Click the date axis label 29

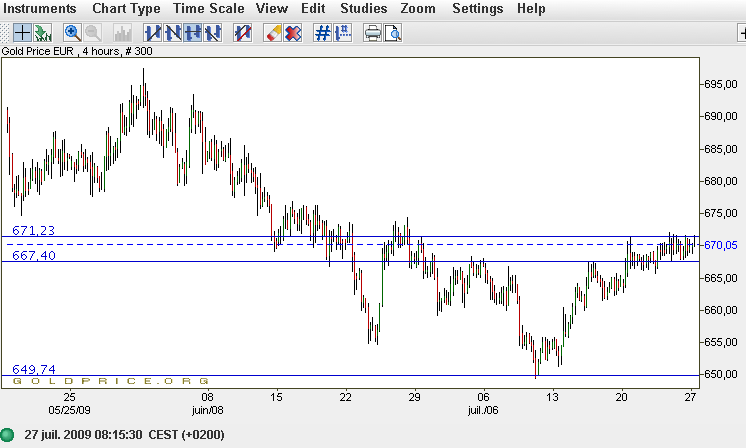(x=414, y=397)
